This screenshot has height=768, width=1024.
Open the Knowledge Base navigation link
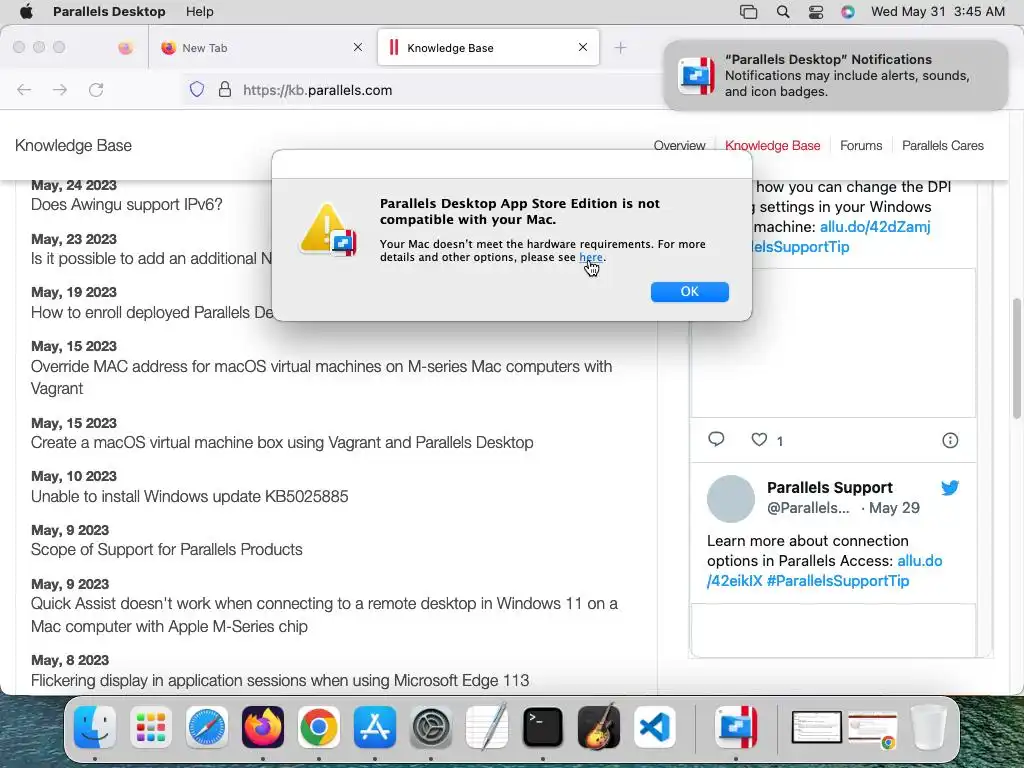click(773, 146)
